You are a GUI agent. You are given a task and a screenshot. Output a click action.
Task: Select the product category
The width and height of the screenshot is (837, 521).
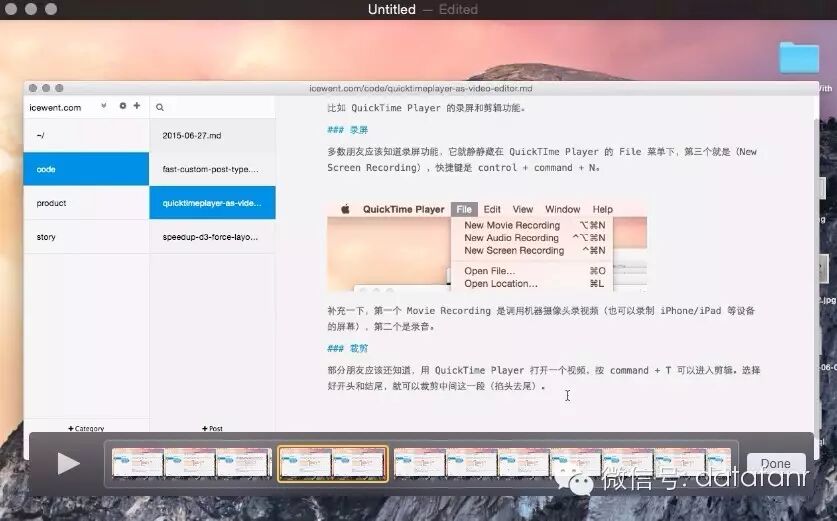pyautogui.click(x=86, y=203)
